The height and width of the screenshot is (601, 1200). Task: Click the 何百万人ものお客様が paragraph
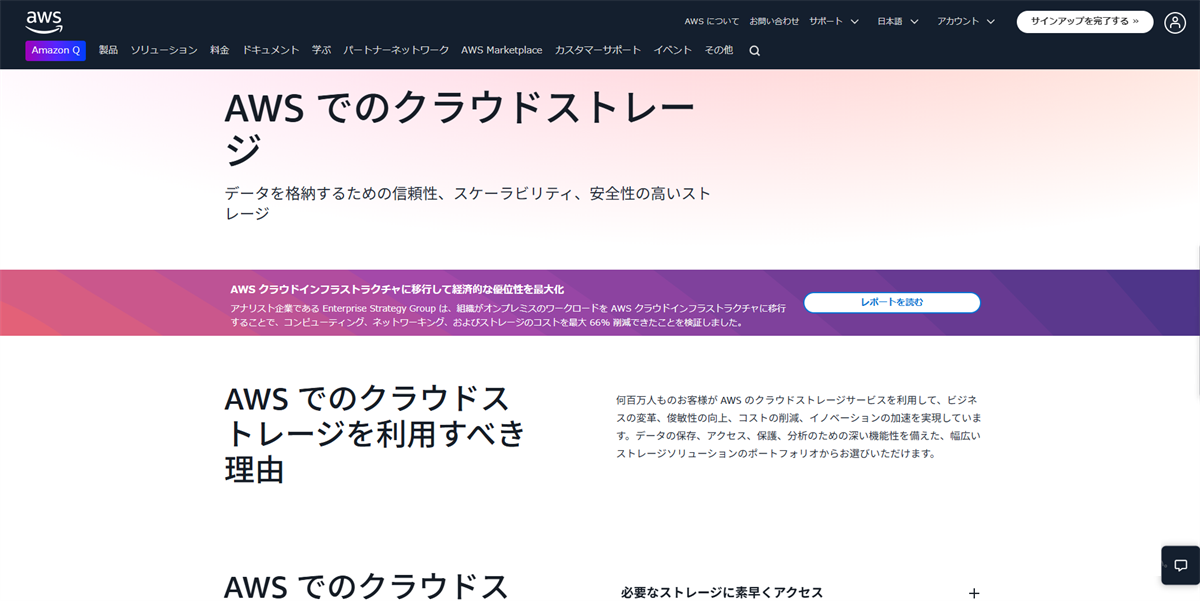798,426
